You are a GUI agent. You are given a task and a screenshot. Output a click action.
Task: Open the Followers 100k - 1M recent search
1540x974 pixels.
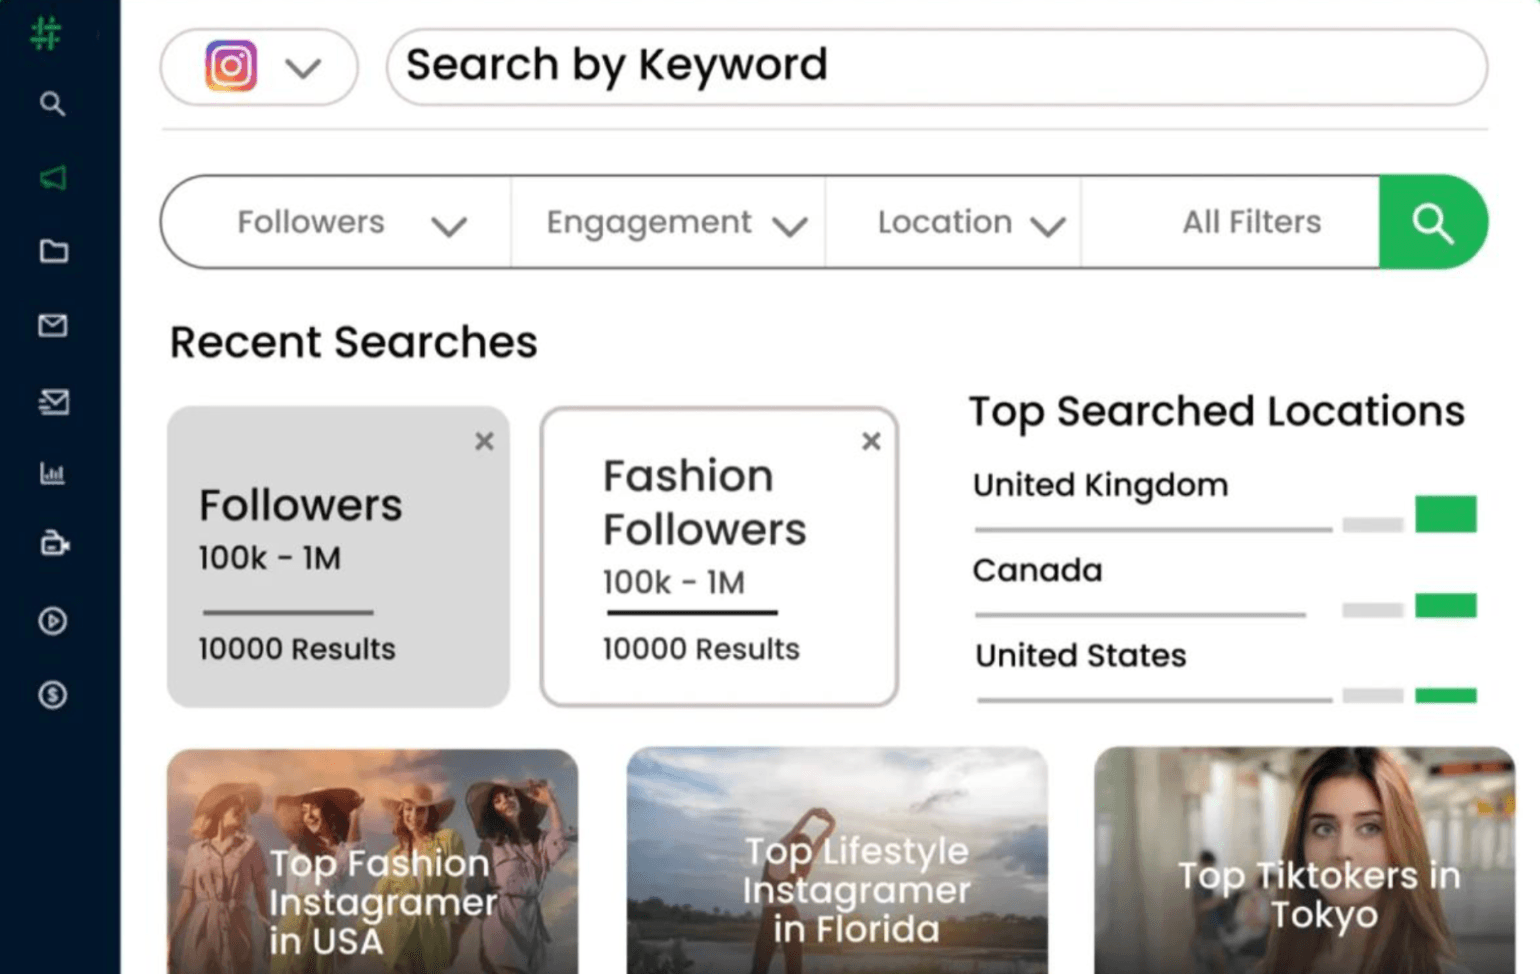[338, 557]
